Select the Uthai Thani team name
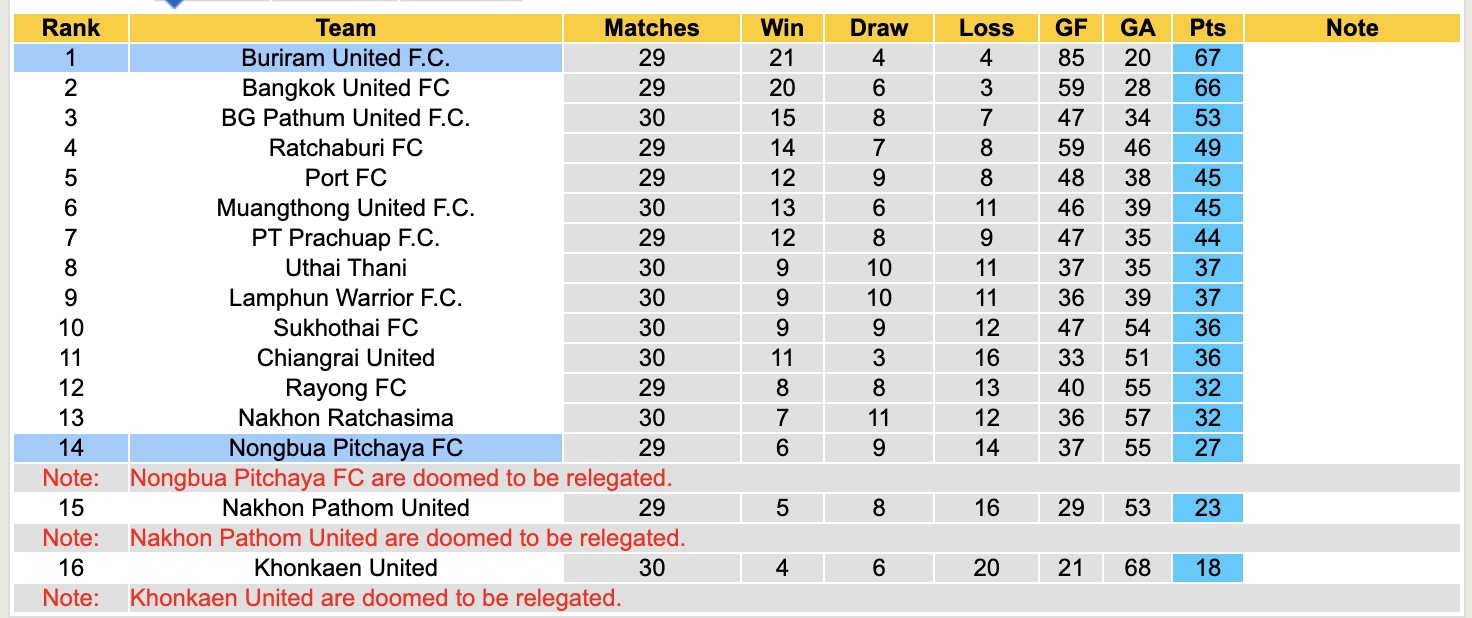The image size is (1472, 618). 345,268
